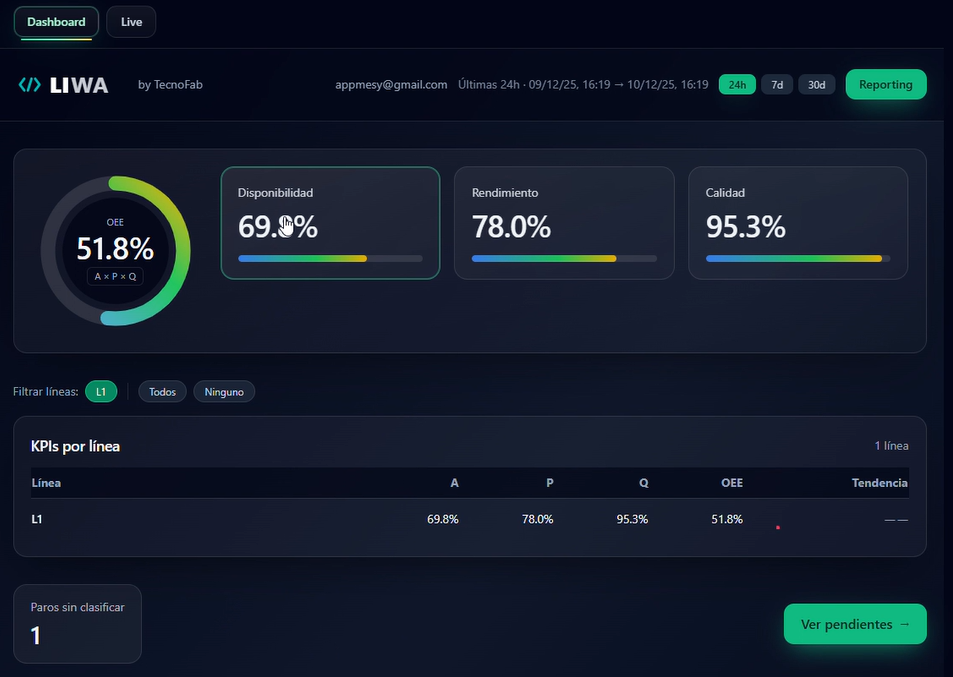This screenshot has width=953, height=677.
Task: Select the L1 row in KPIs table
Action: (470, 519)
